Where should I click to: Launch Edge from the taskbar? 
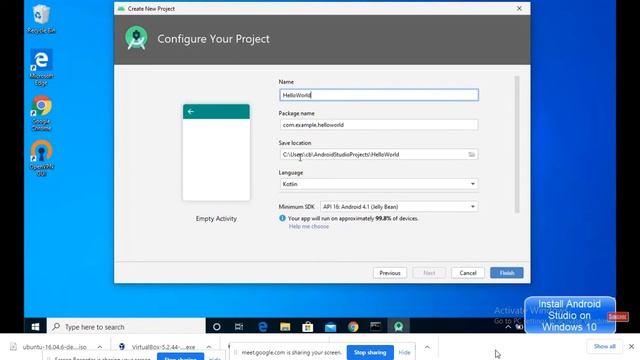(262, 327)
